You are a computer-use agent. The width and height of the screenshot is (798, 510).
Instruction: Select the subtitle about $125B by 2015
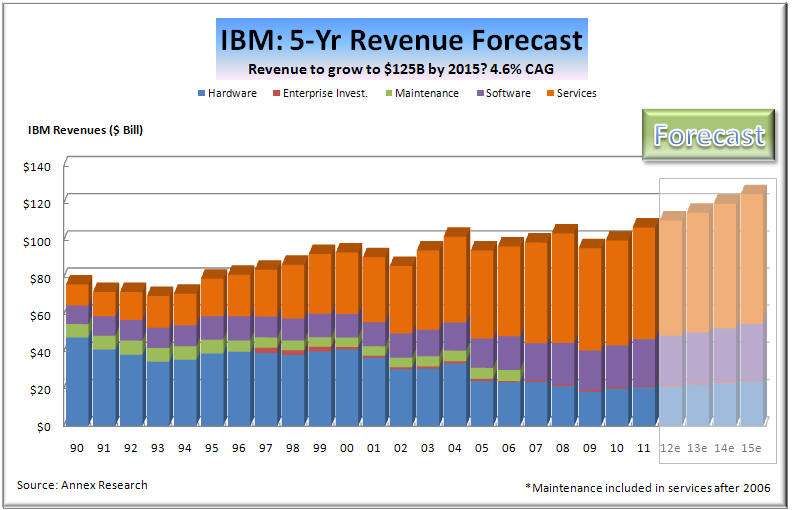click(400, 69)
